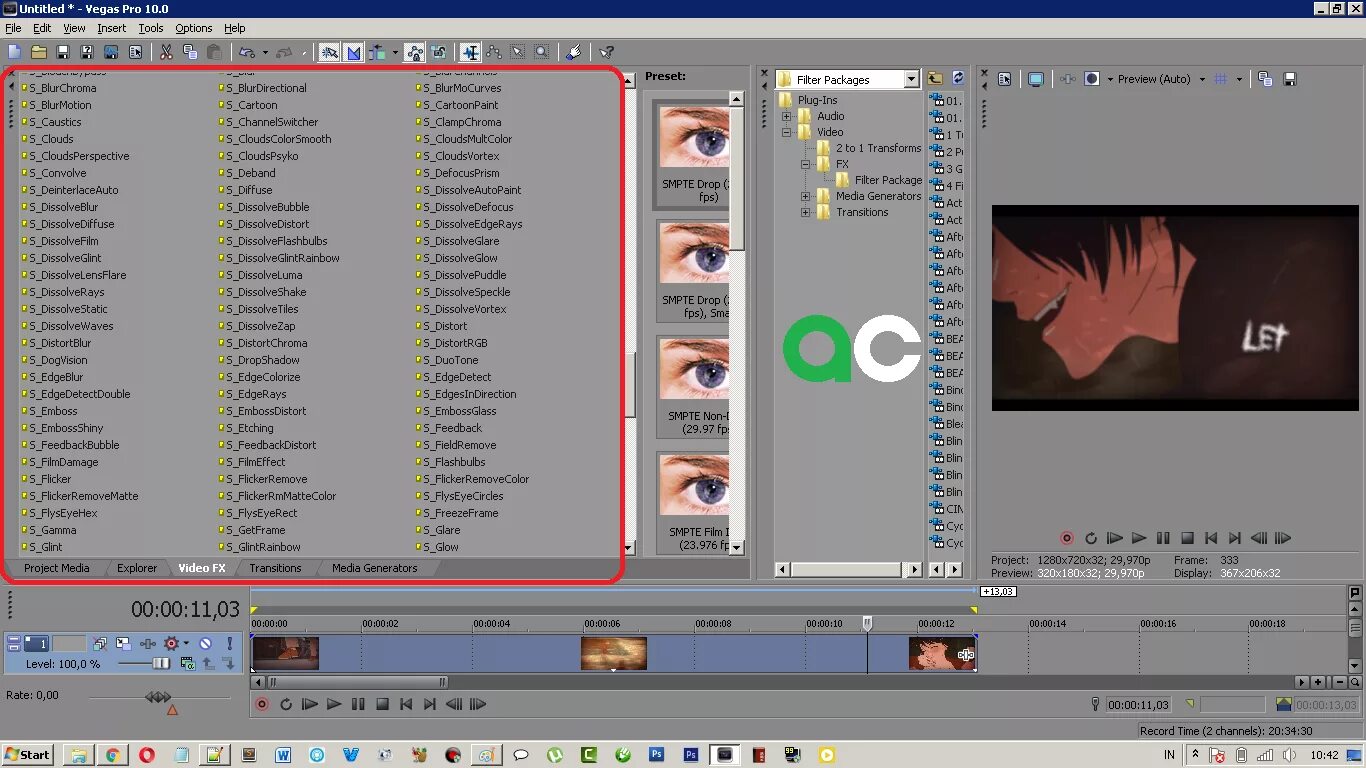Toggle bypass motion blur on track
Viewport: 1366px width, 768px height.
(100, 643)
